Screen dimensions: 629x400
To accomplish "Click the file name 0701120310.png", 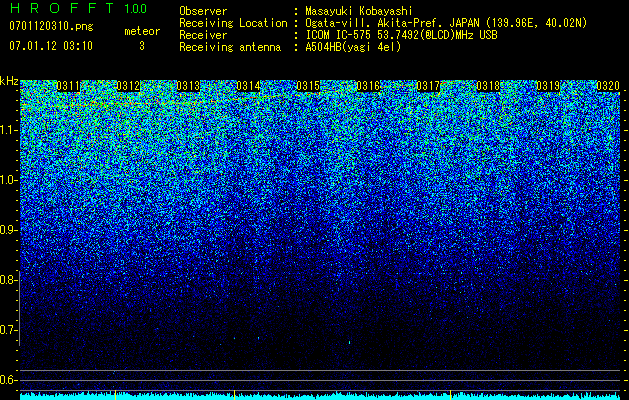I will coord(51,27).
